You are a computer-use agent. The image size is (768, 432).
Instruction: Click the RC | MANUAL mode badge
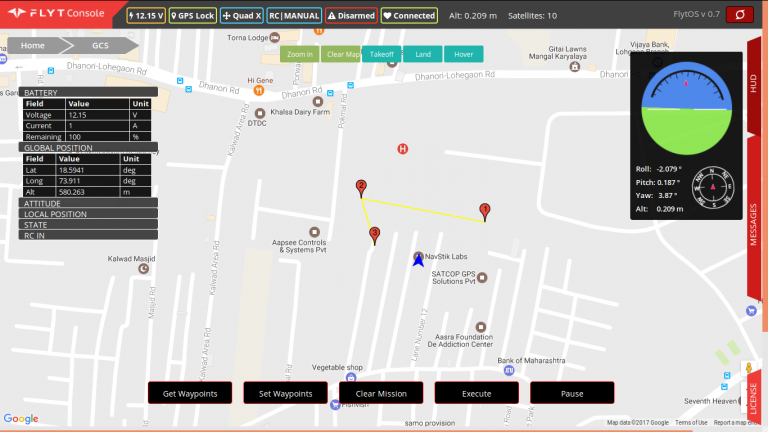(x=294, y=16)
